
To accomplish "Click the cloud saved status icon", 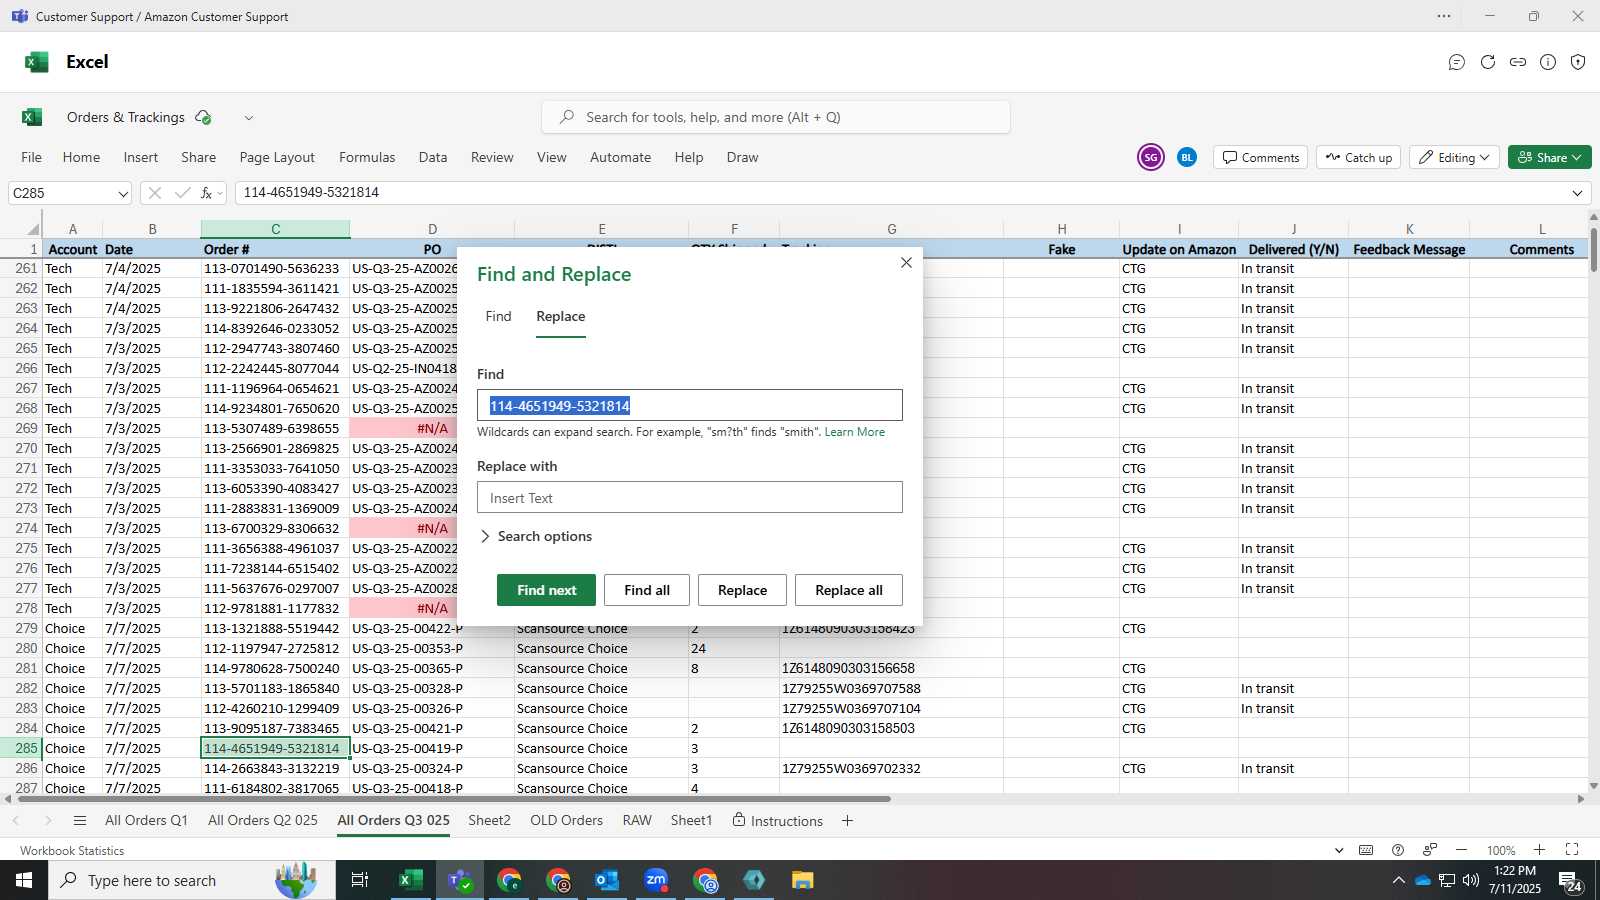I will click(x=203, y=117).
